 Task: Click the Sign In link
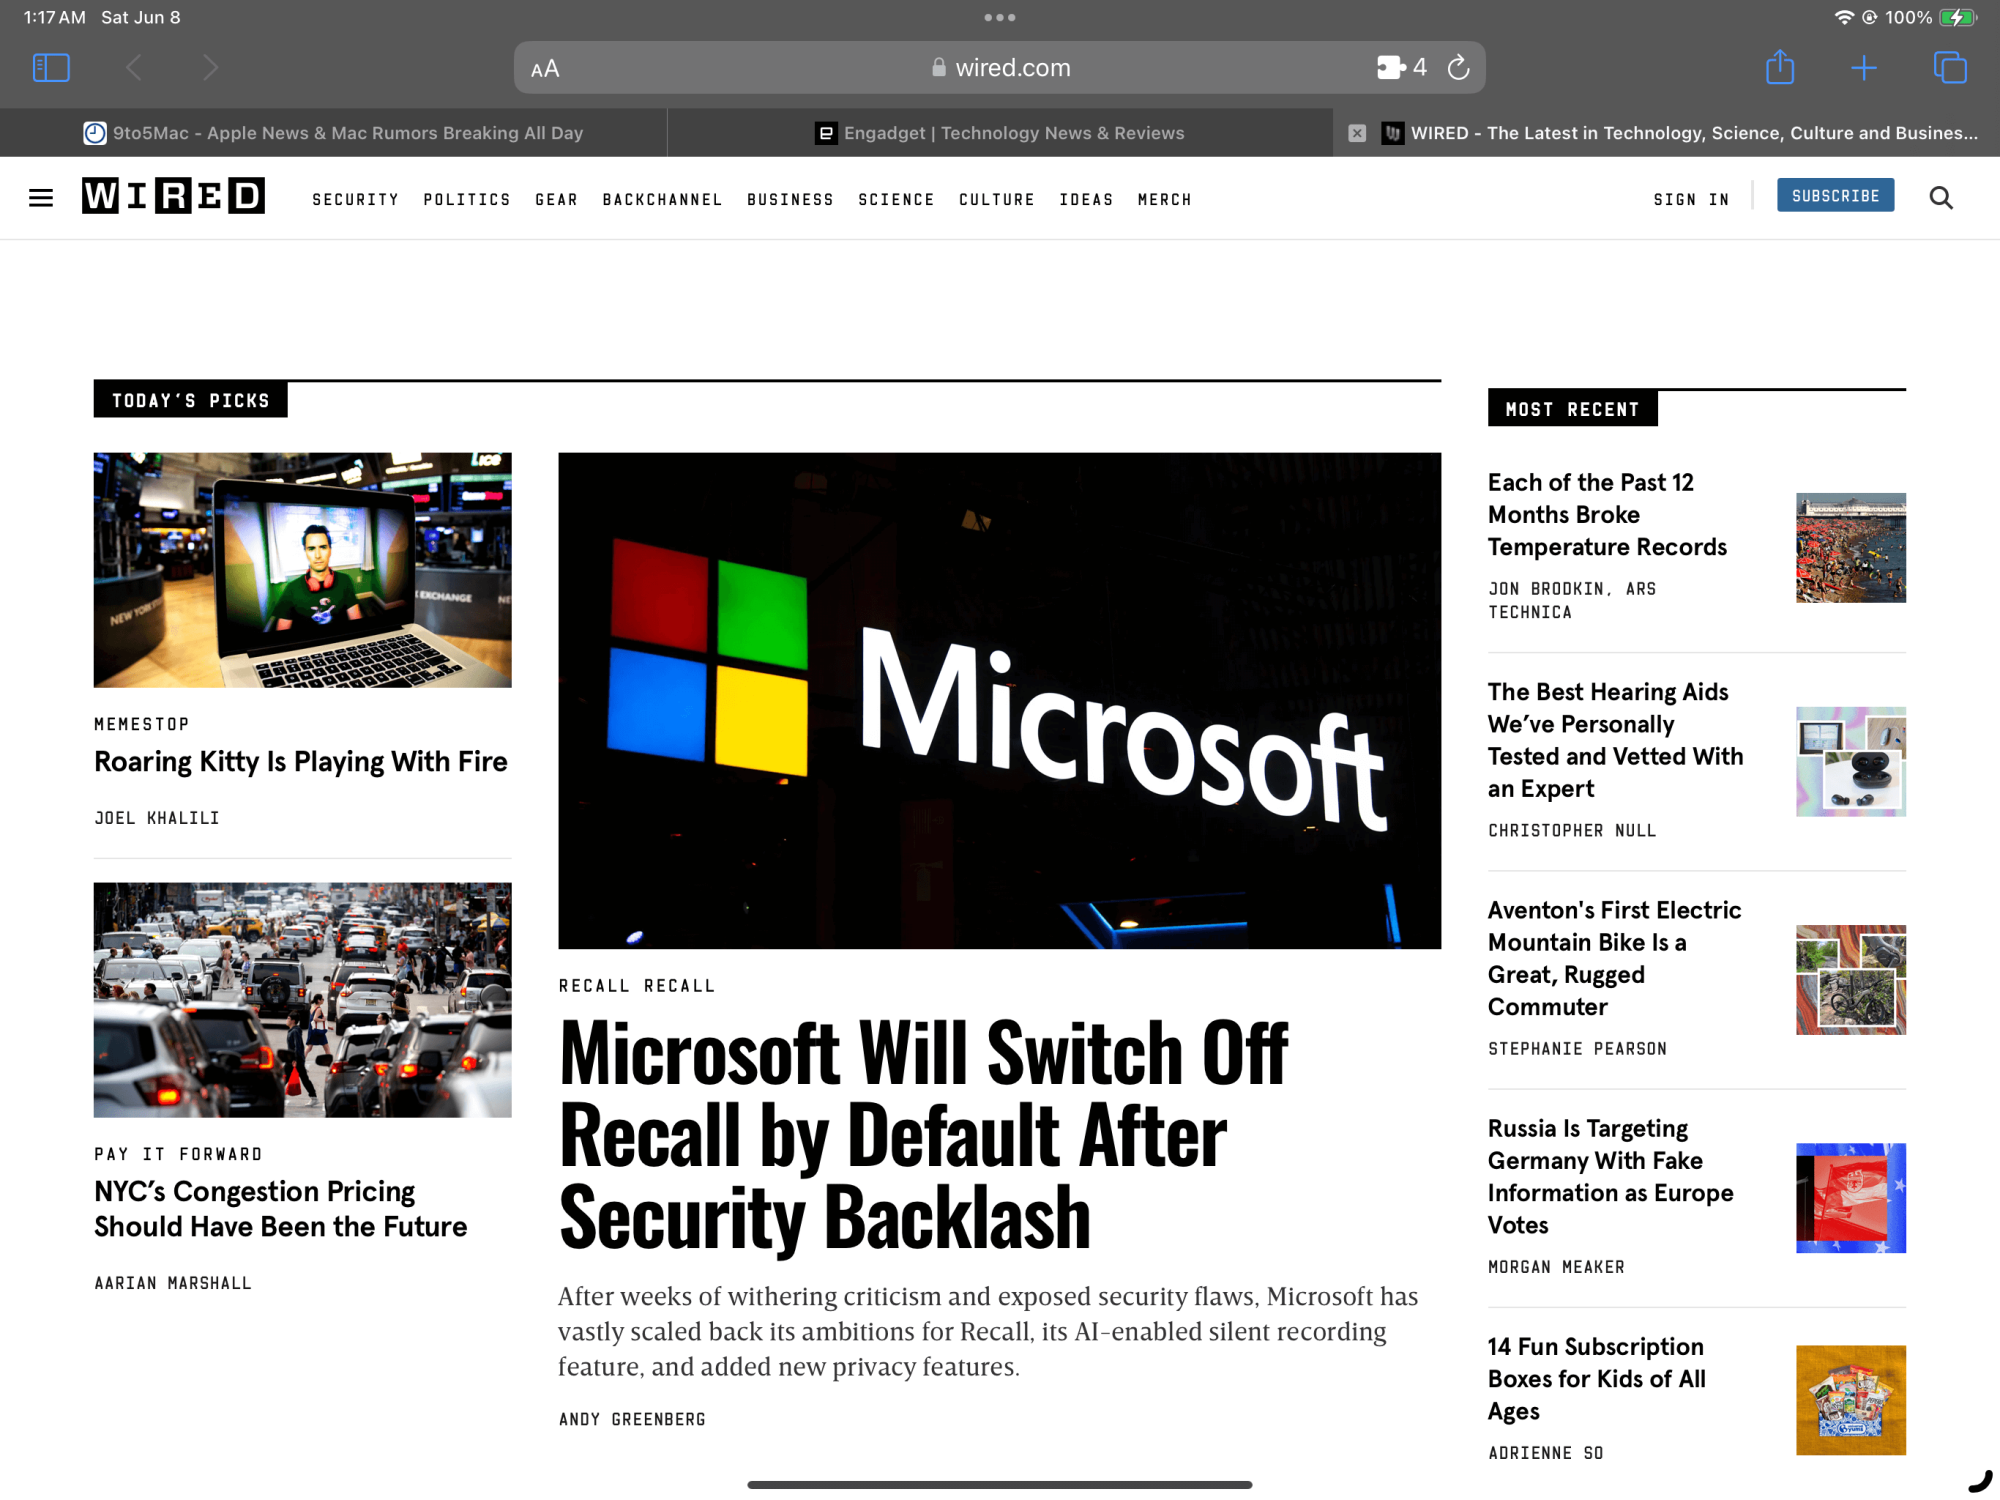coord(1691,199)
